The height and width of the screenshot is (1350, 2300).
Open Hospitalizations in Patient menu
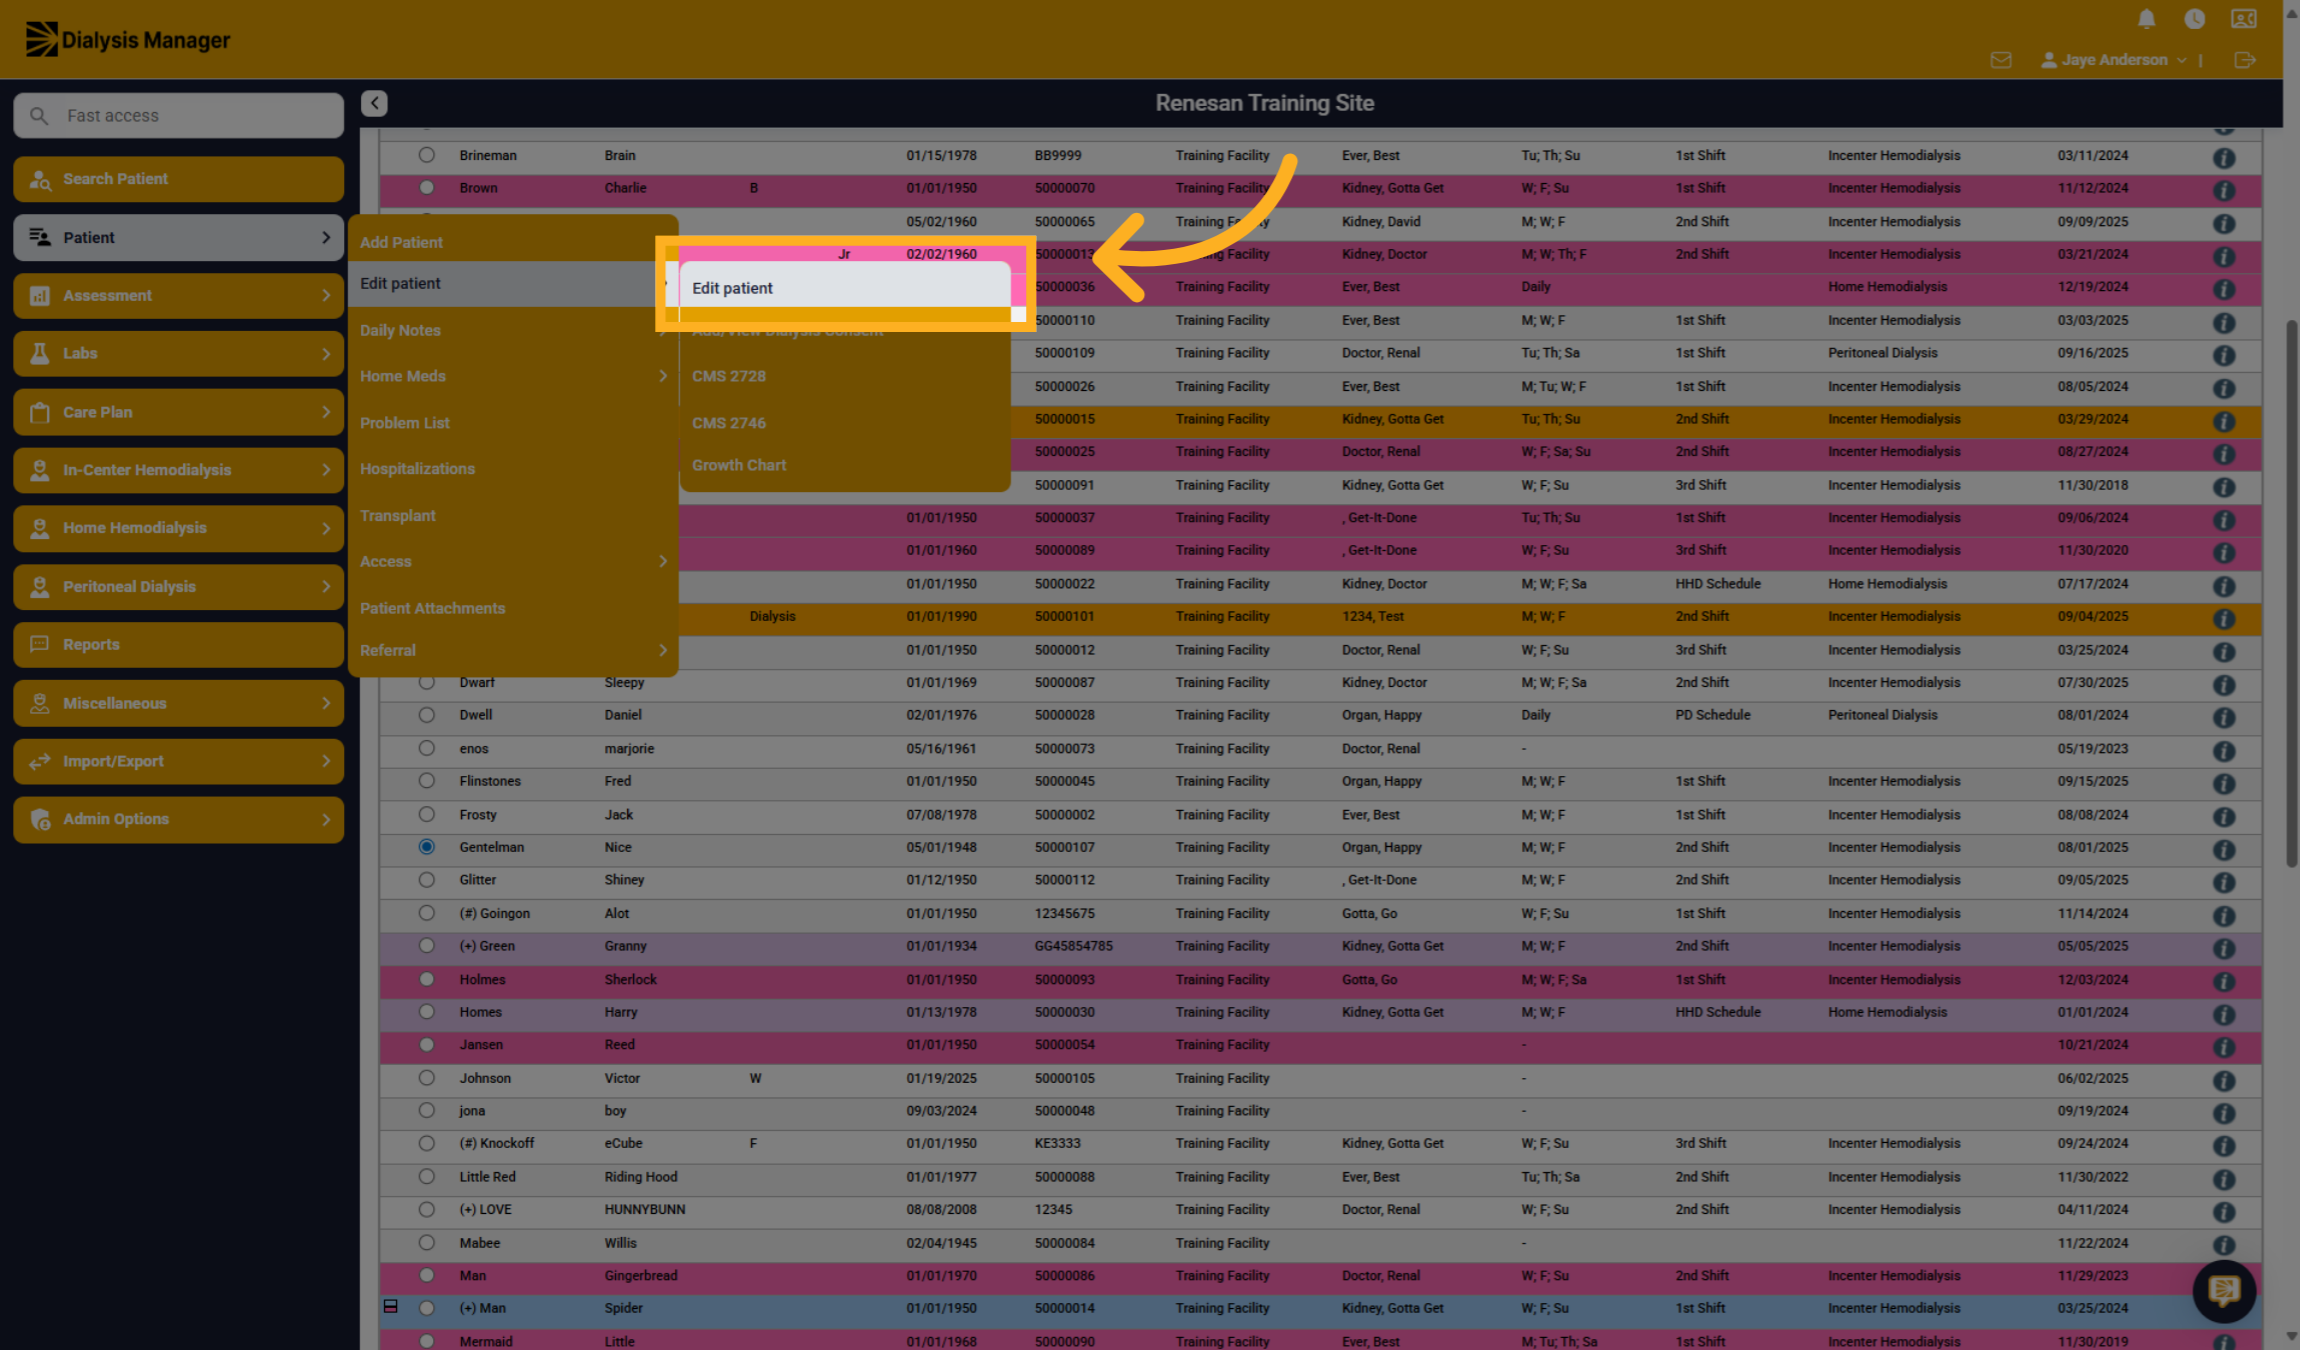(x=513, y=469)
